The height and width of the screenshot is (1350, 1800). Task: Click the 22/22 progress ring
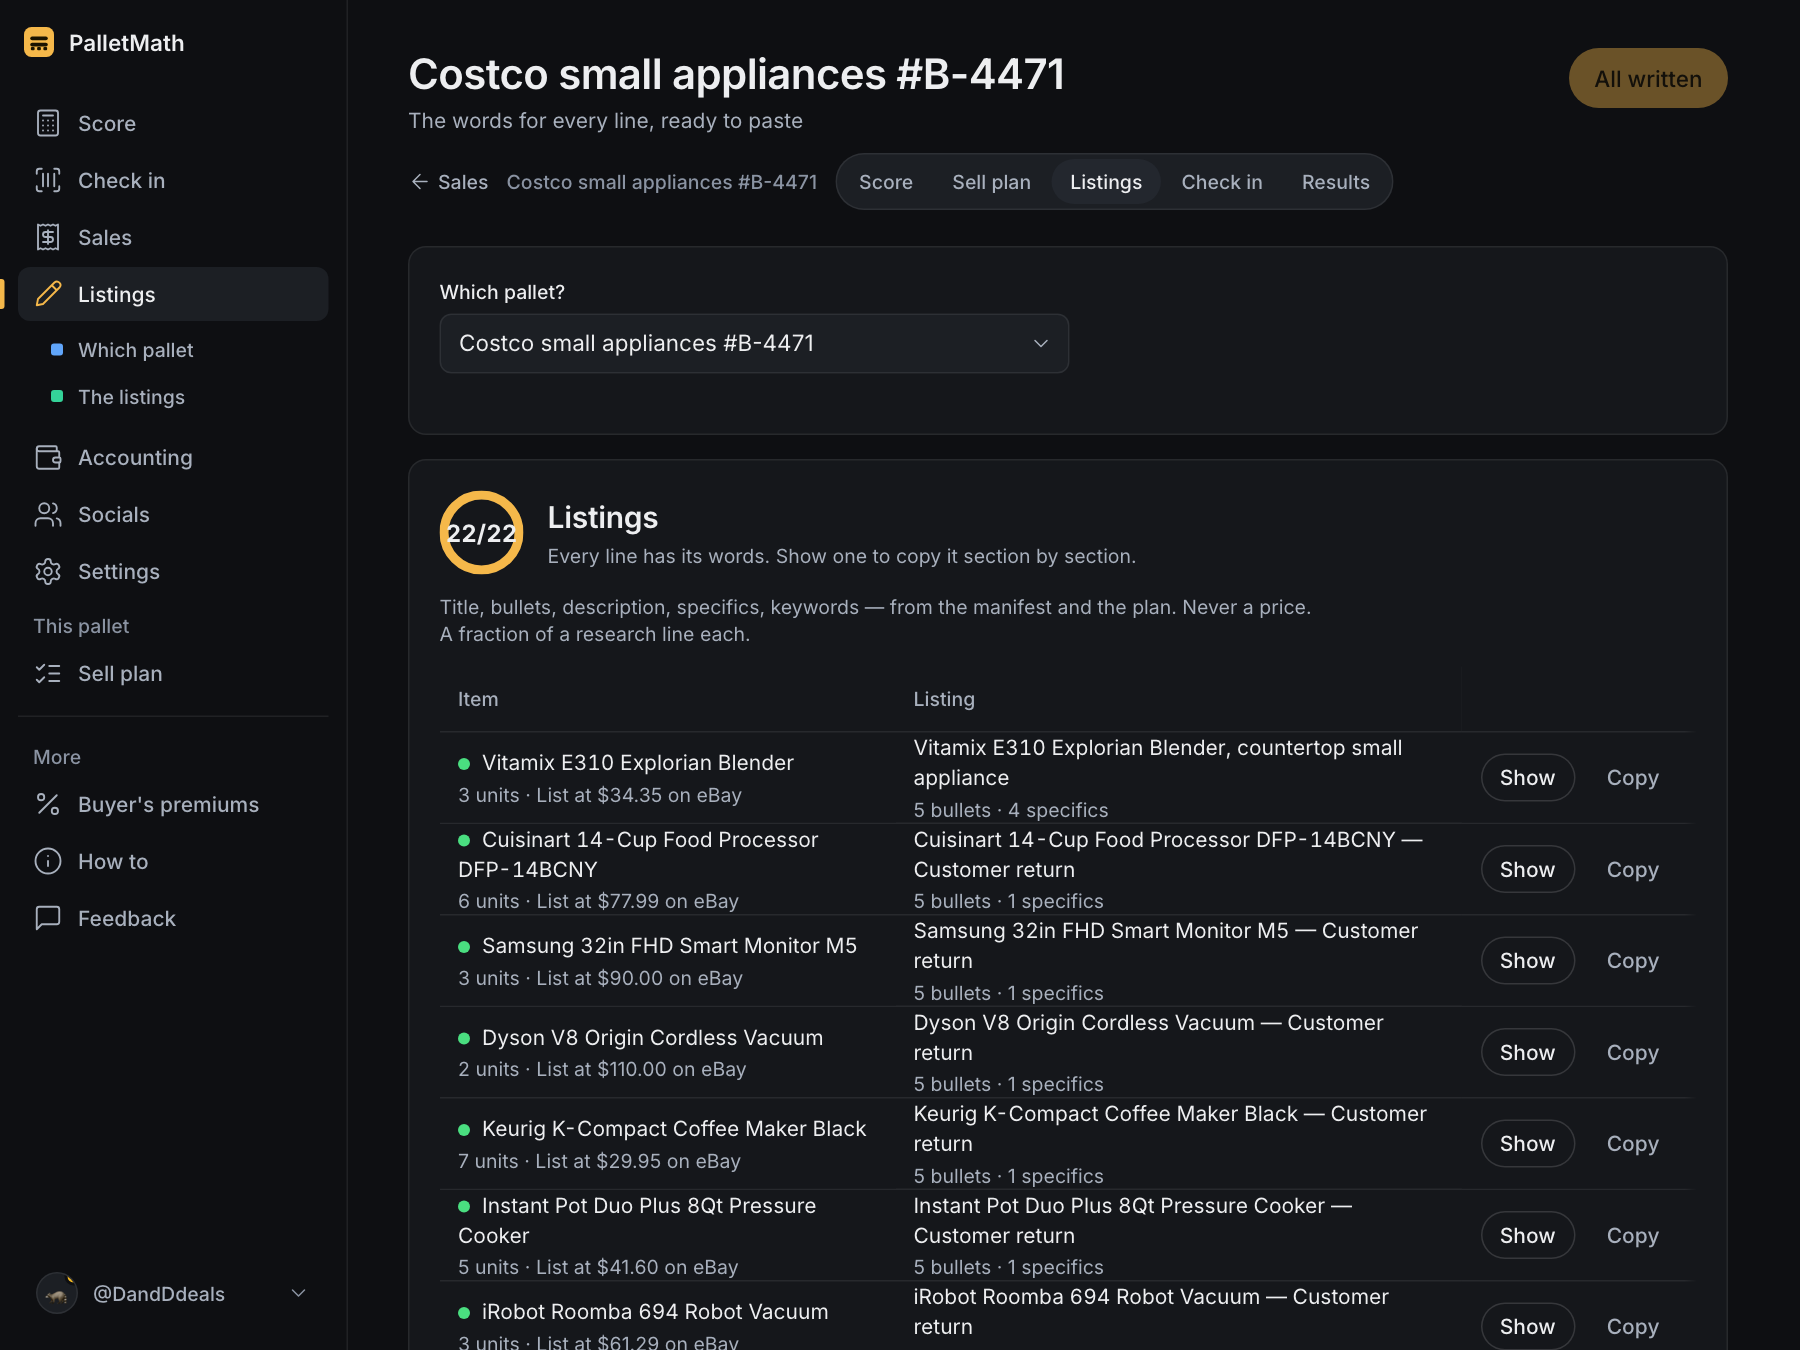click(x=481, y=532)
